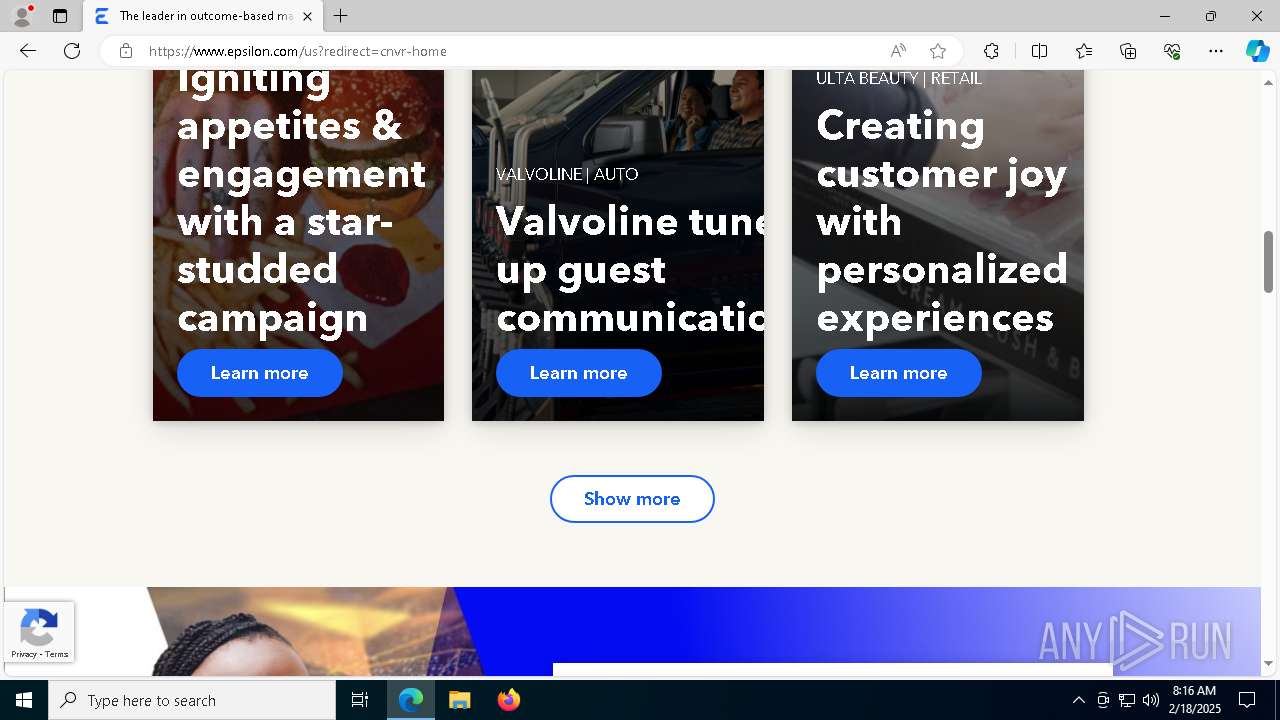Viewport: 1280px width, 720px height.
Task: Launch Firefox from taskbar
Action: 509,700
